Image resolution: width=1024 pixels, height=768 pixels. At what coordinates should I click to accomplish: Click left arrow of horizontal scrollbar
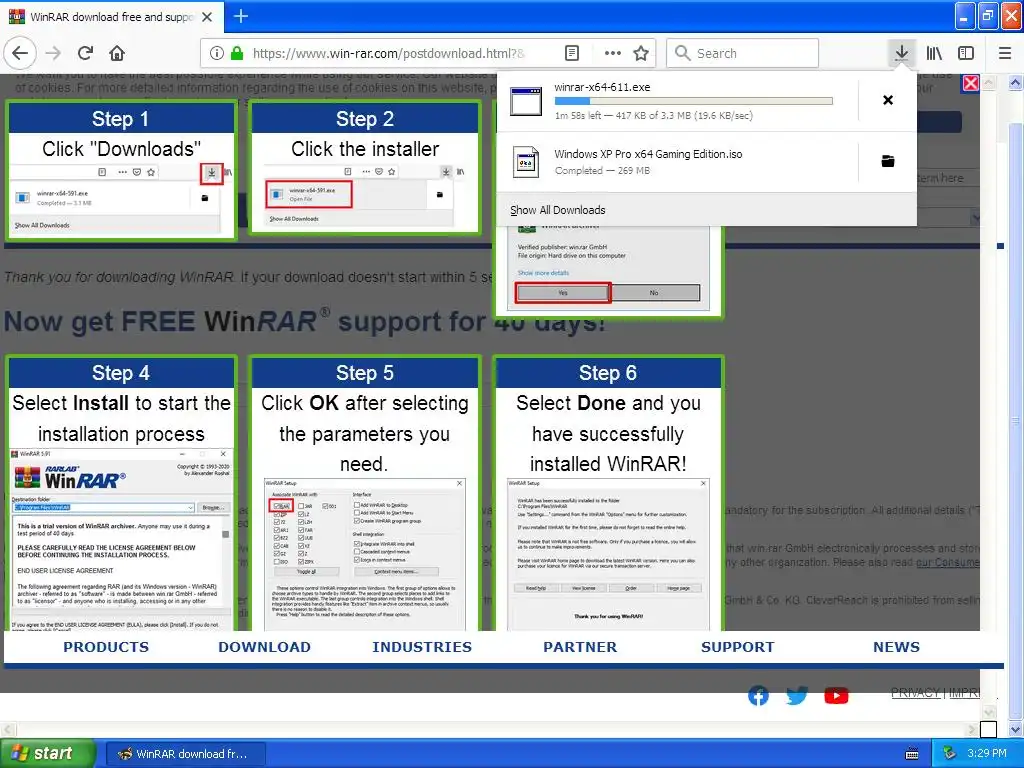pos(7,729)
